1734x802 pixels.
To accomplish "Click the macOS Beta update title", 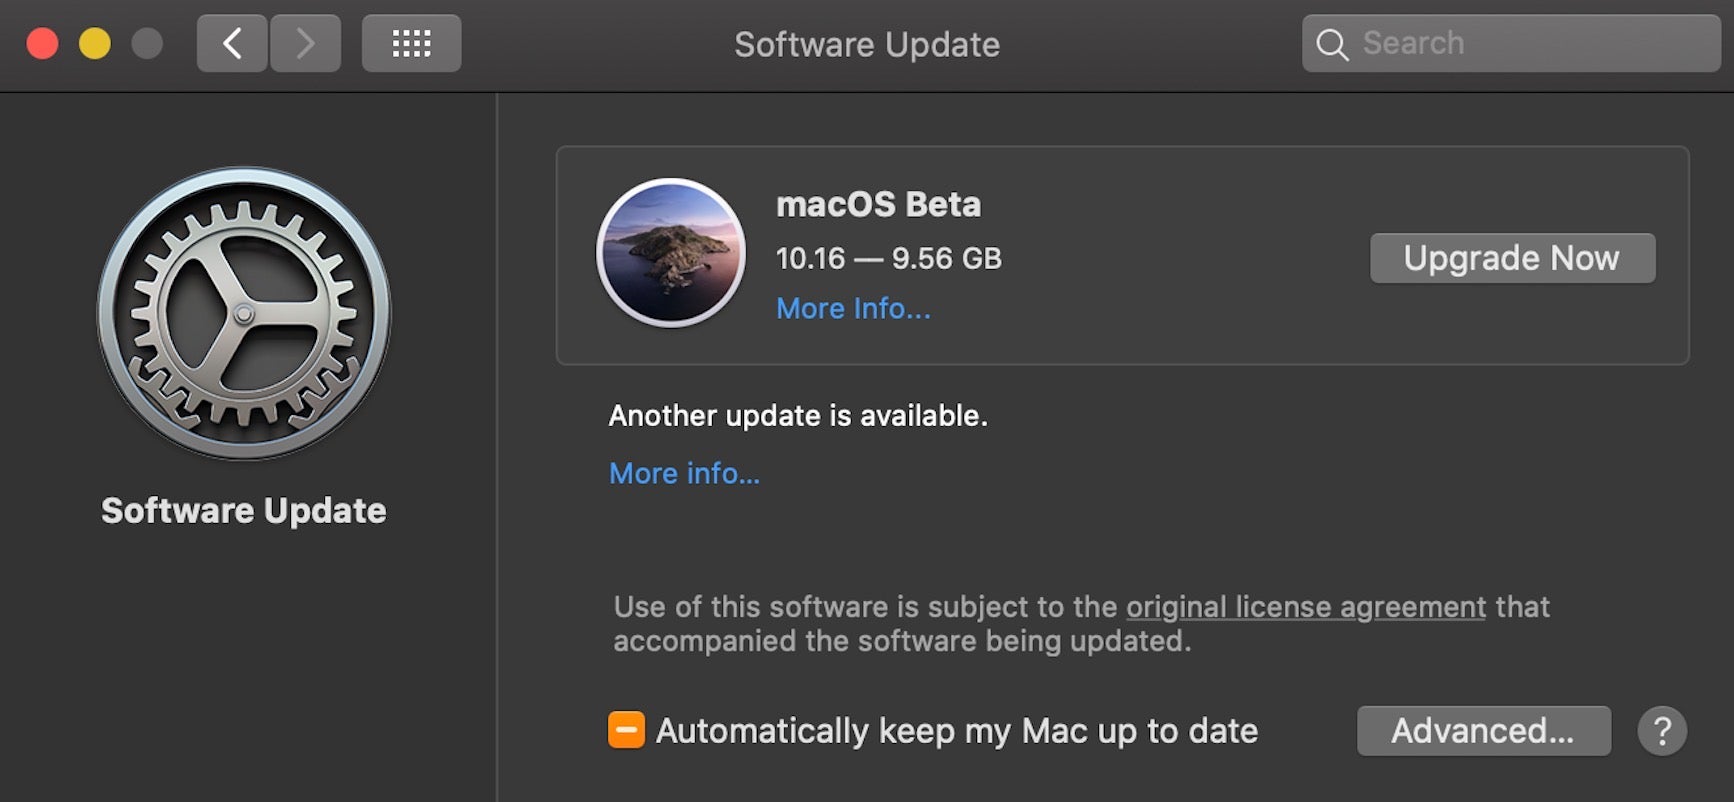I will (878, 204).
